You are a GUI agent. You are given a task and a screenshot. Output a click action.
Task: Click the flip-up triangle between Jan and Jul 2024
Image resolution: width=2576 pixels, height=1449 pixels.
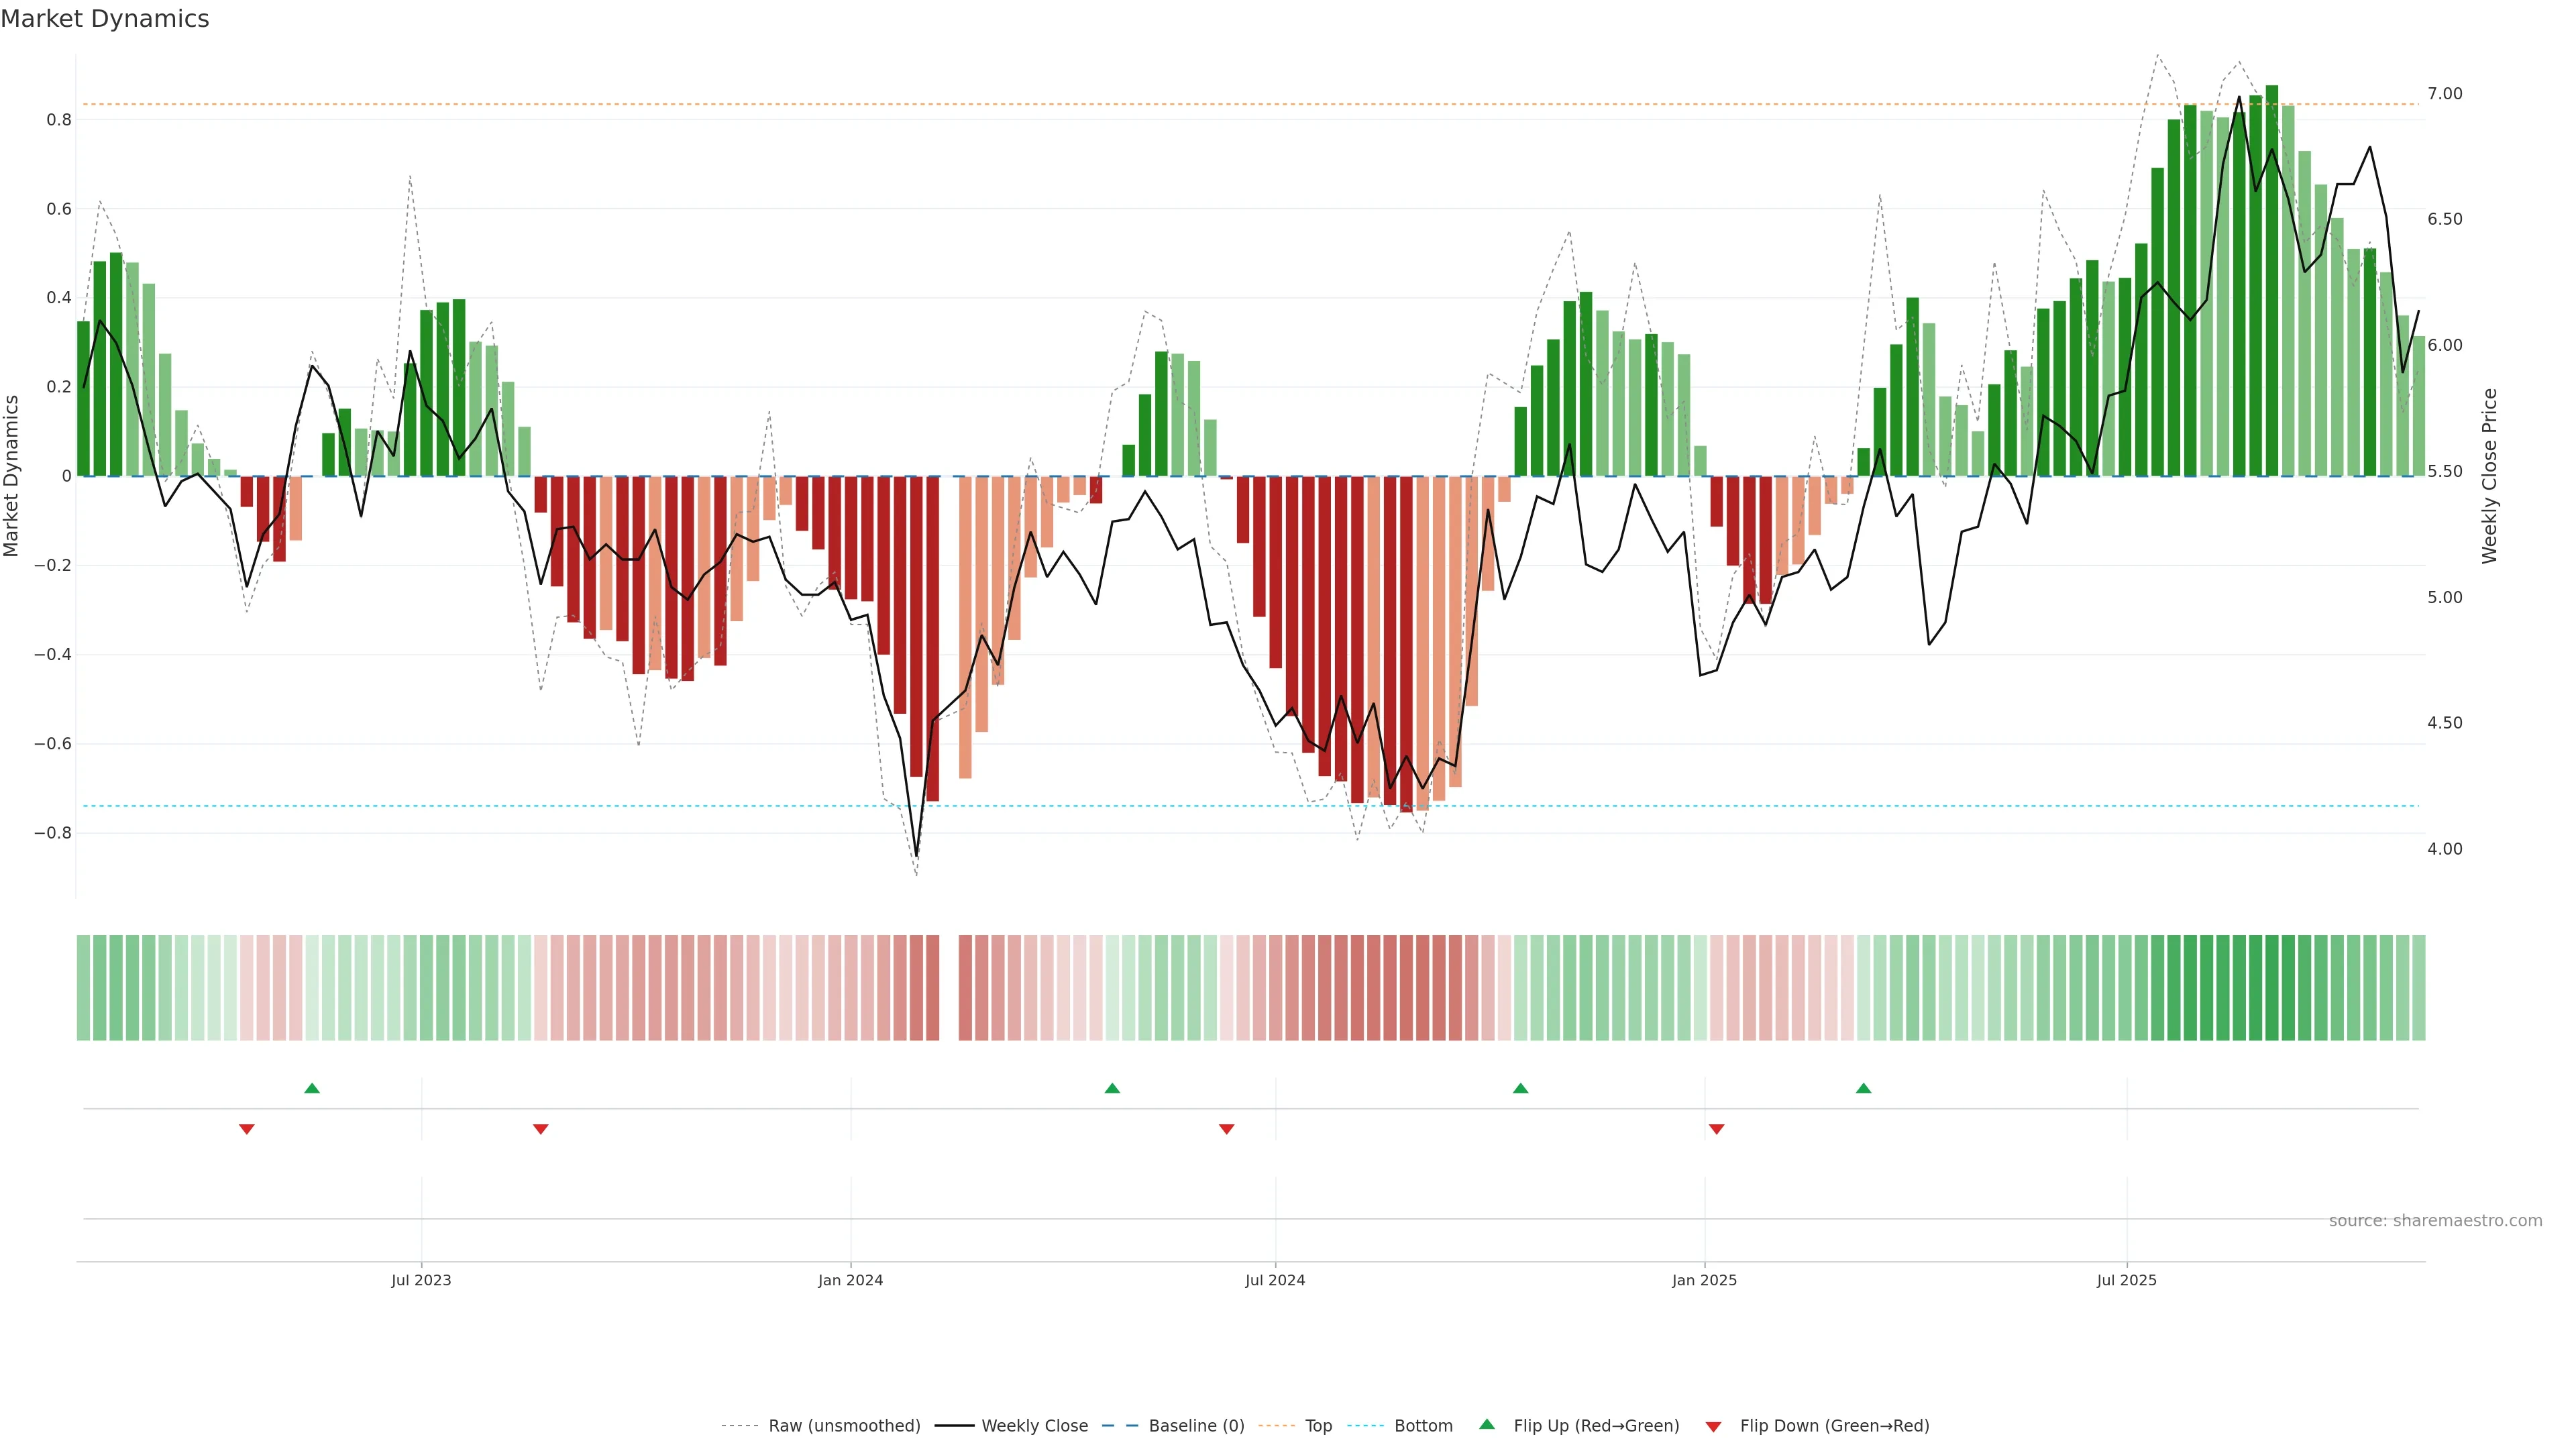pyautogui.click(x=1112, y=1088)
